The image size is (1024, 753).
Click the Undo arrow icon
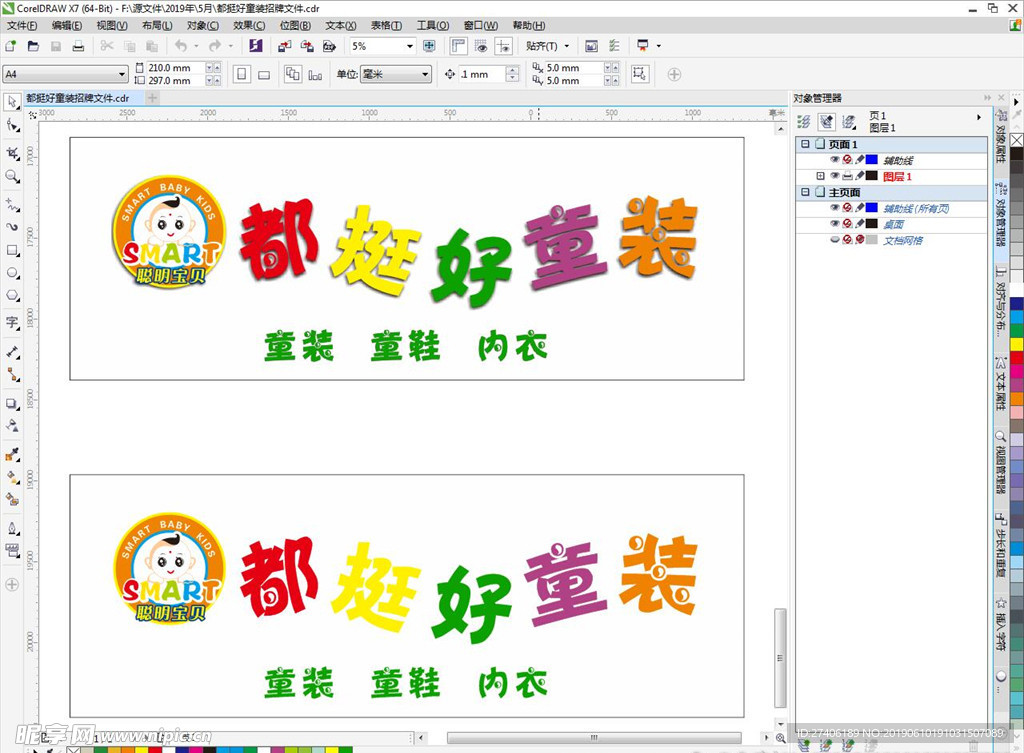click(181, 46)
